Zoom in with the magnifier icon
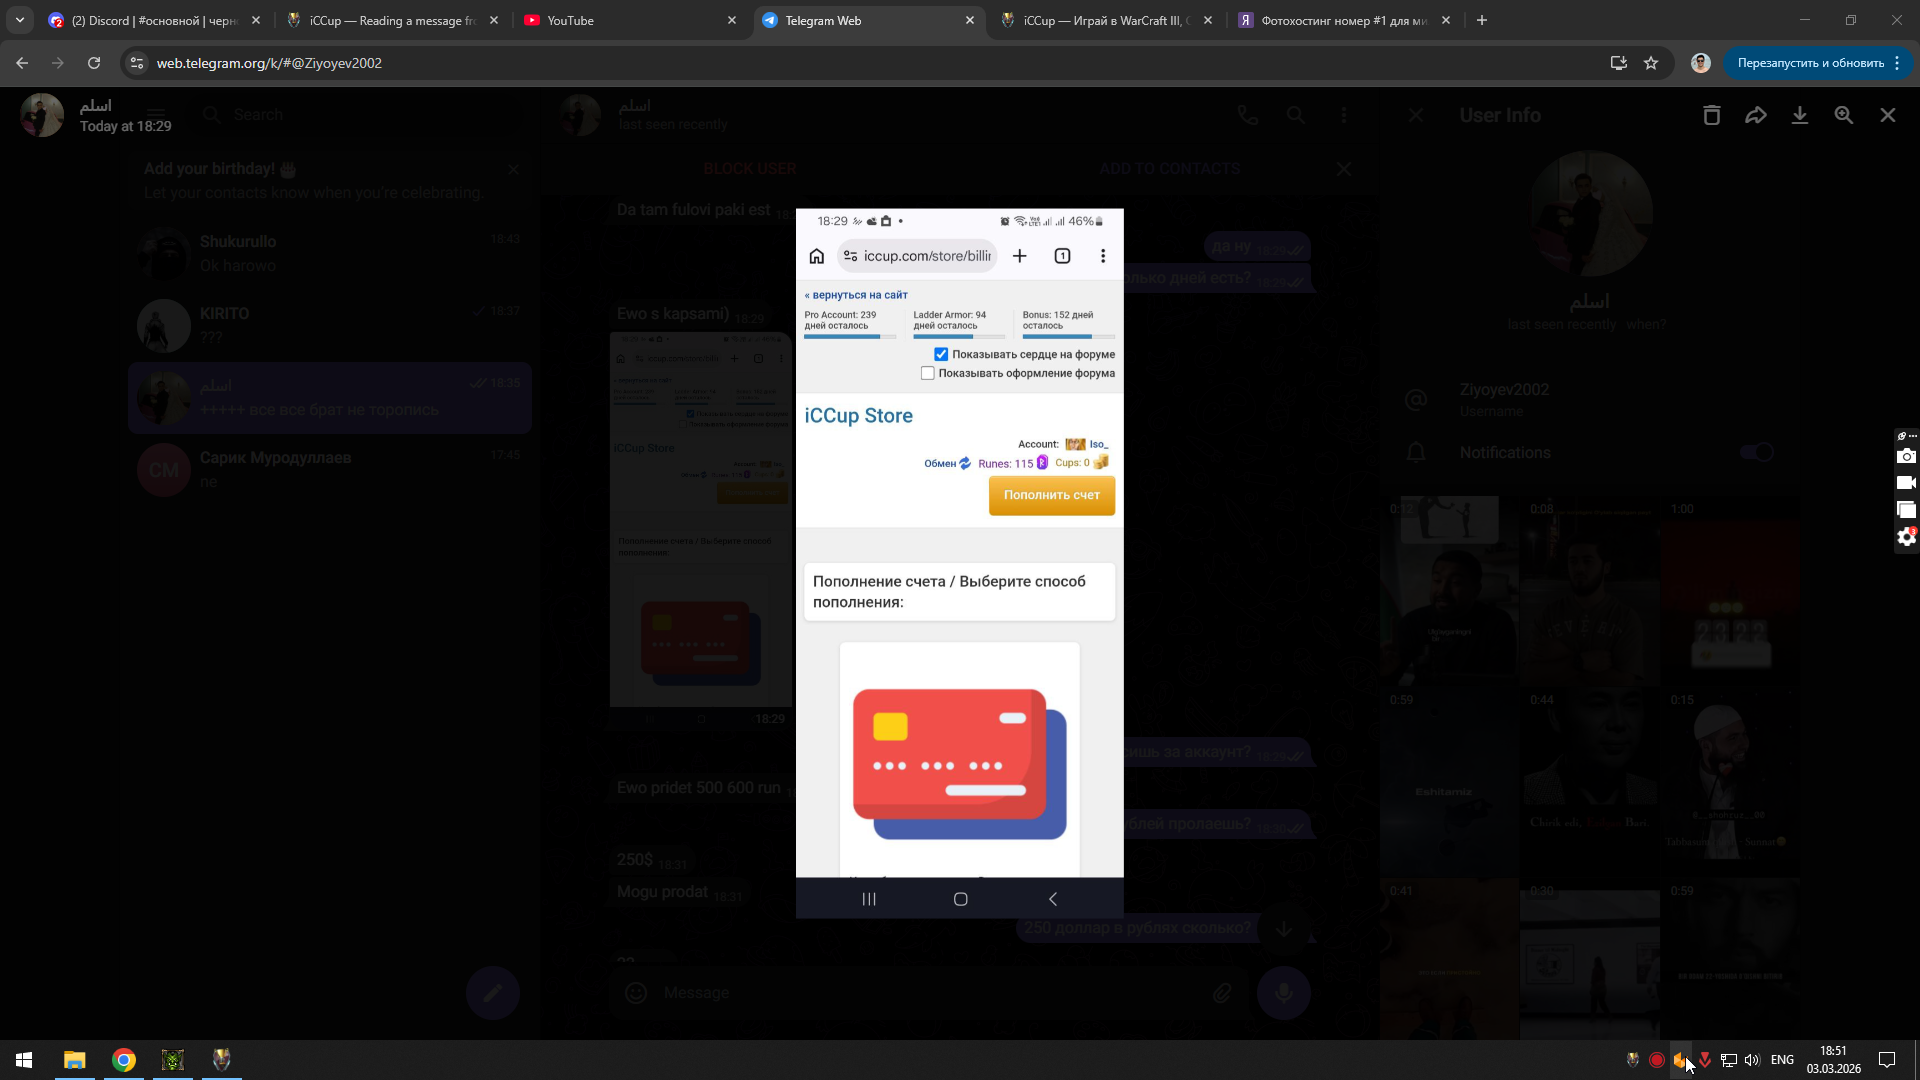This screenshot has width=1920, height=1080. pos(1843,115)
